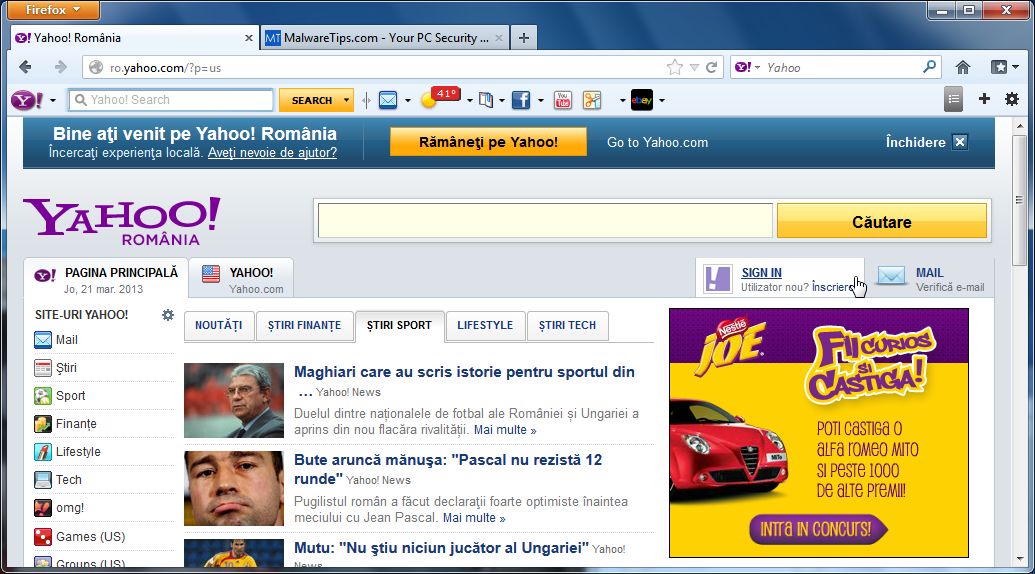Switch to the YAHOO! Yahoo.com tab
Screen dimensions: 1035x574
tap(242, 280)
